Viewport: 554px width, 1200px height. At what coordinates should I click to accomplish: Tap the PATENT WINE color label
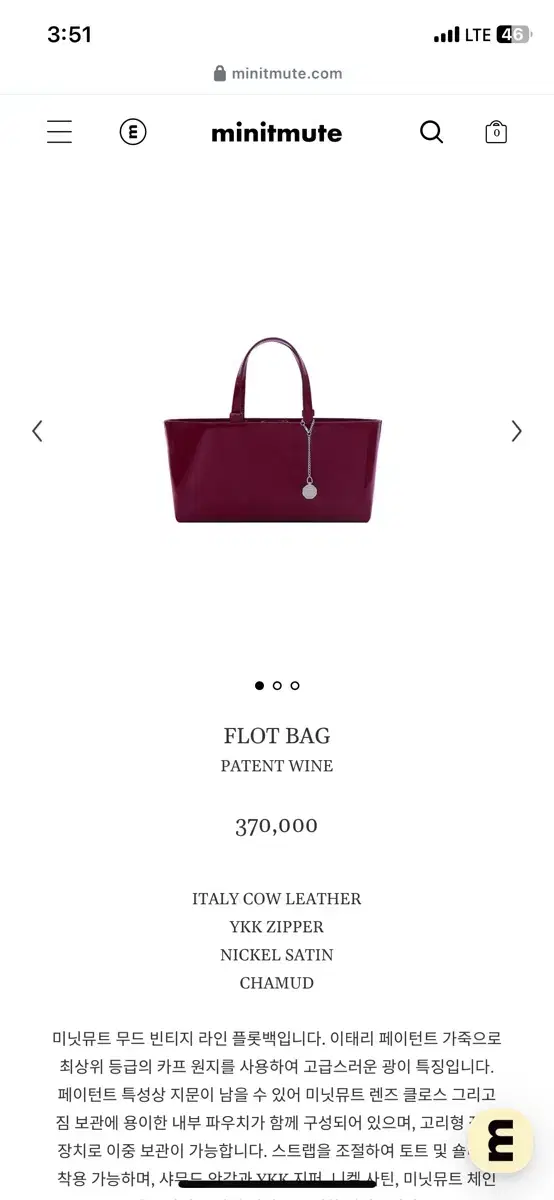277,766
